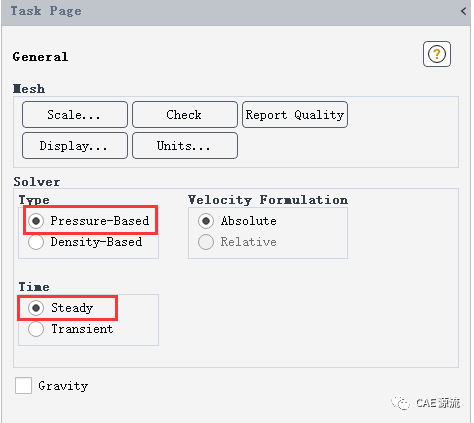The height and width of the screenshot is (423, 474).
Task: Open the mesh Display... dialog
Action: (75, 146)
